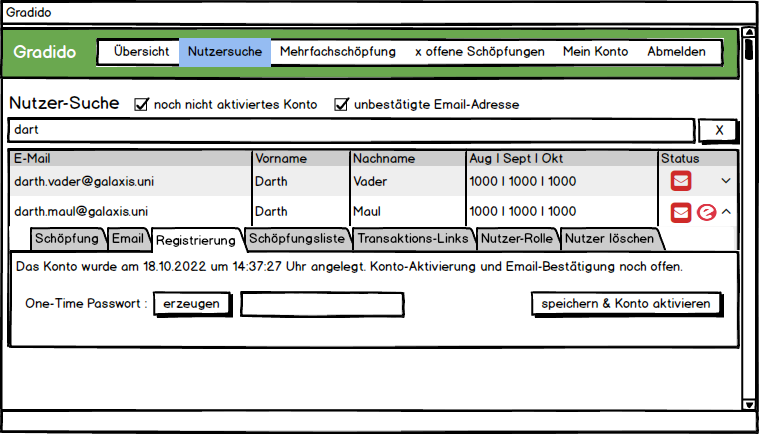759x434 pixels.
Task: Click the vertical scrollbar thumb
Action: pos(749,50)
